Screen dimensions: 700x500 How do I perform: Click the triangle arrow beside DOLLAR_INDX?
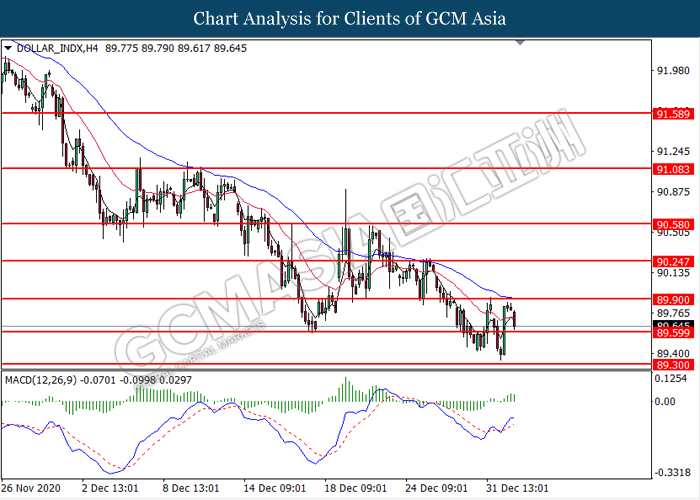[8, 47]
